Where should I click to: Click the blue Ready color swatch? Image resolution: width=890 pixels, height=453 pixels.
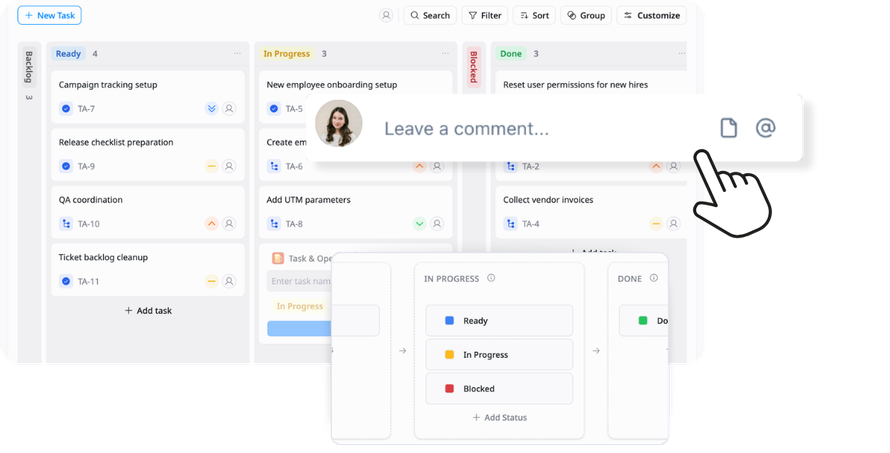pos(450,321)
